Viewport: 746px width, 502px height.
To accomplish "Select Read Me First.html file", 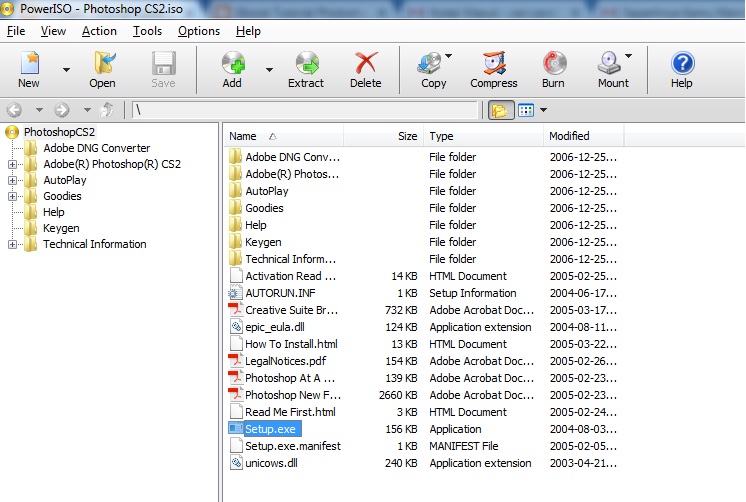I will pyautogui.click(x=290, y=412).
